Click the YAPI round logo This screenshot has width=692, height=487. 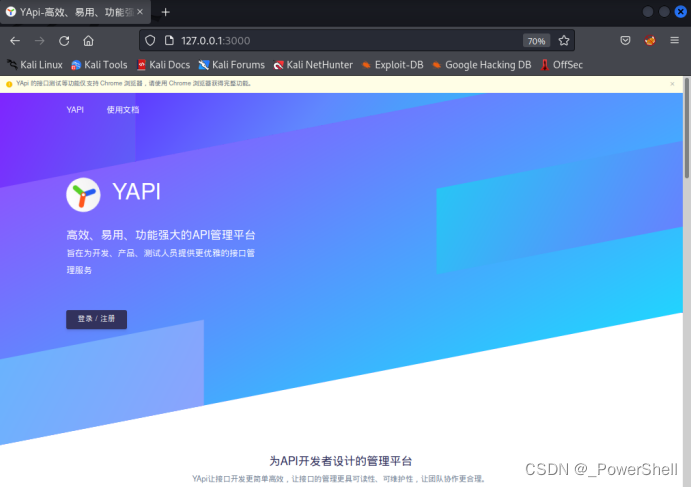(83, 195)
